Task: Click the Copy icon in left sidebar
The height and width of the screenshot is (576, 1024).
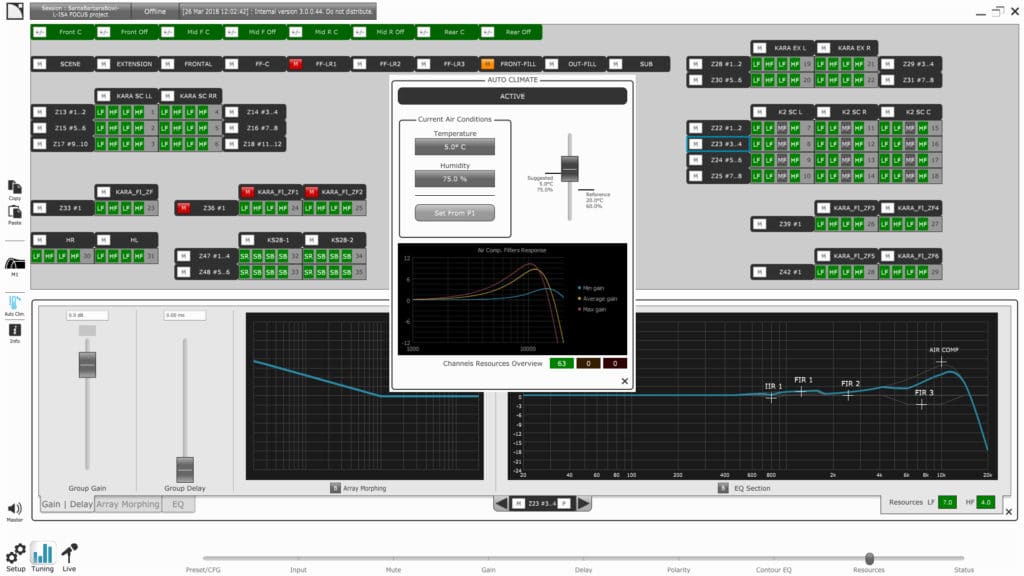Action: pos(15,188)
